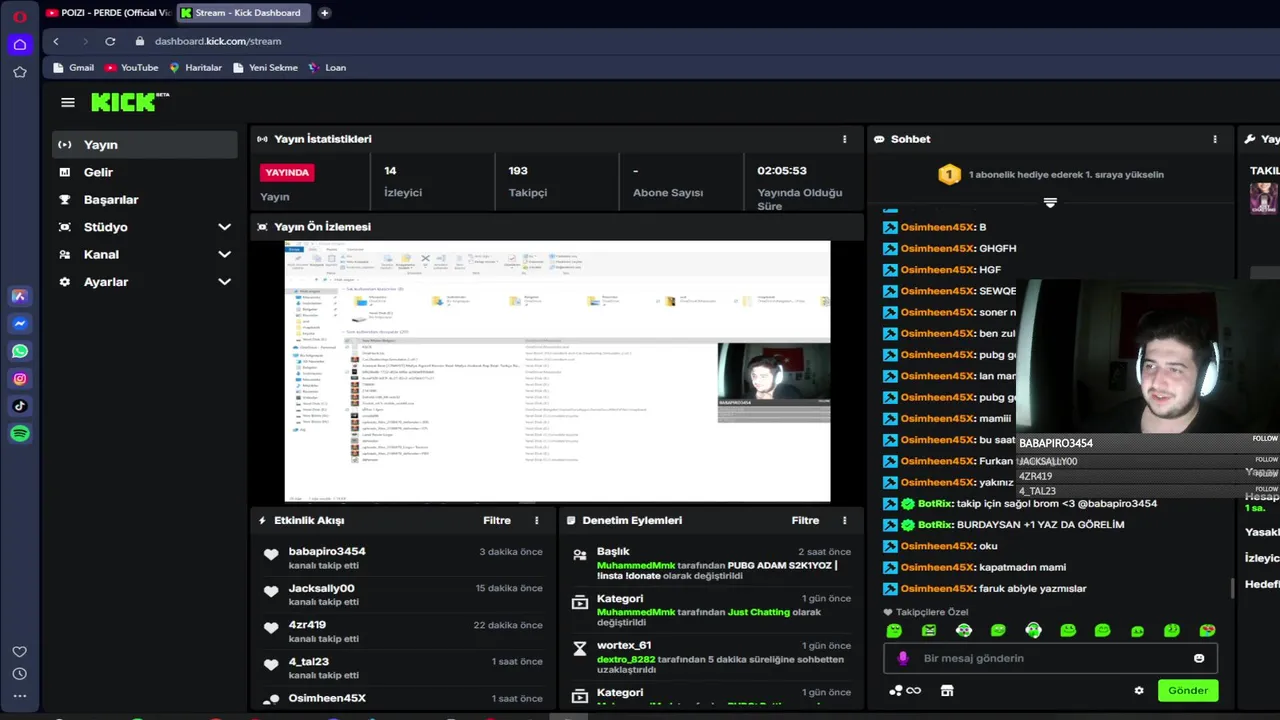Viewport: 1280px width, 720px height.
Task: Reload the page with the refresh icon
Action: click(110, 41)
